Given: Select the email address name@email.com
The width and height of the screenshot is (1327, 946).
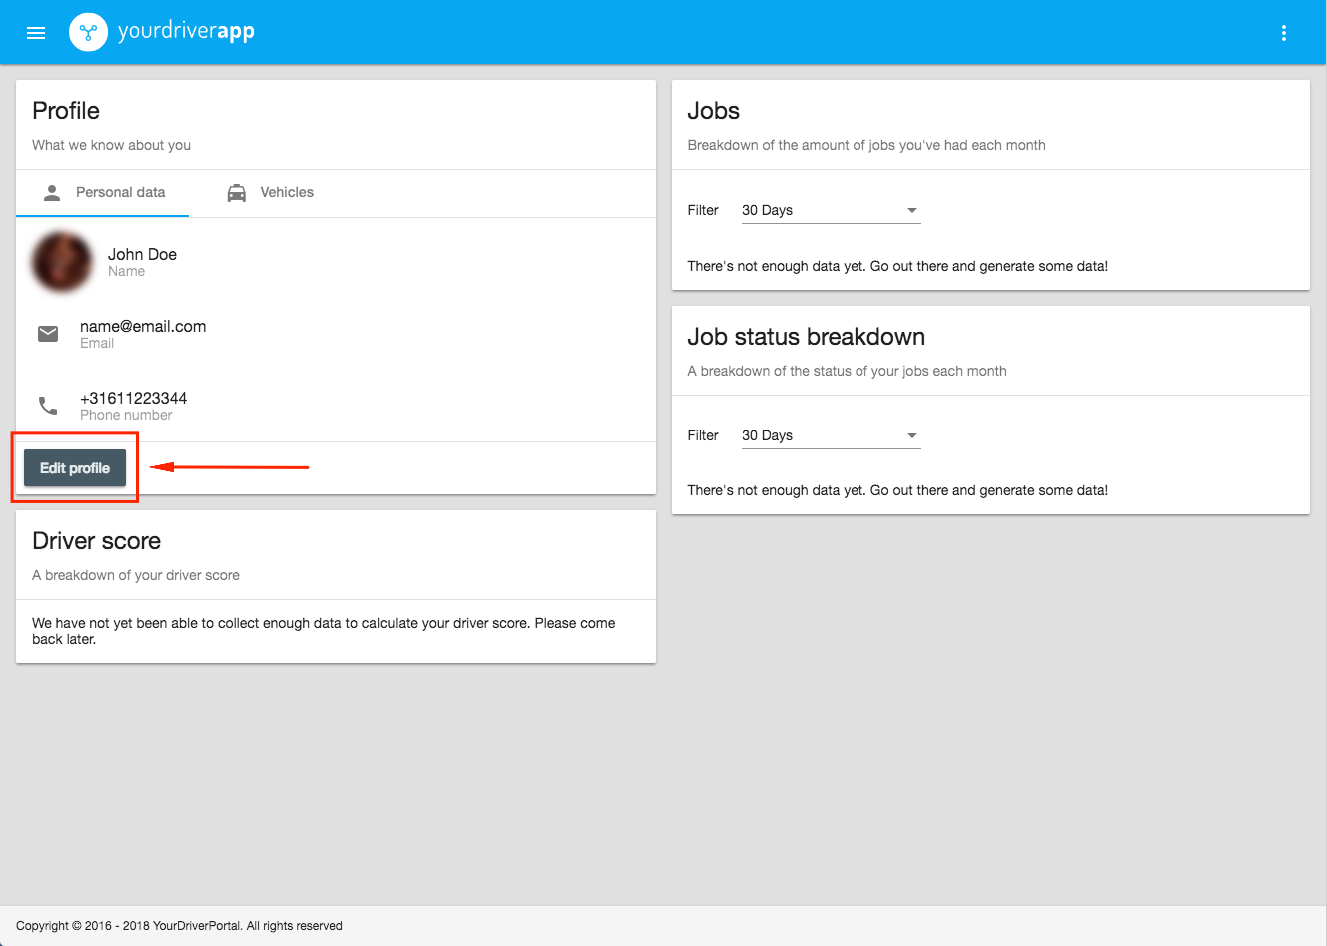Looking at the screenshot, I should click(x=142, y=326).
